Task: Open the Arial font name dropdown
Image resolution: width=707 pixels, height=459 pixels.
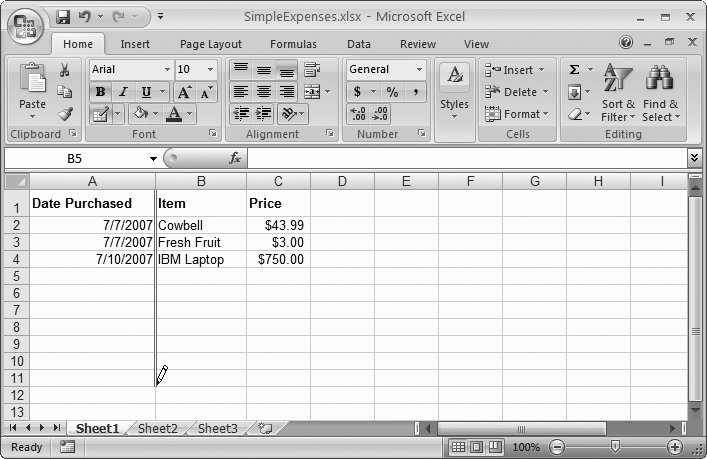Action: 167,69
